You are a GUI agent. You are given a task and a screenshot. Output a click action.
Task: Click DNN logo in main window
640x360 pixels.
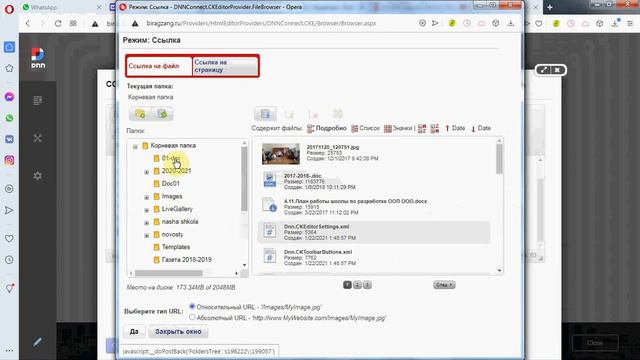point(38,58)
